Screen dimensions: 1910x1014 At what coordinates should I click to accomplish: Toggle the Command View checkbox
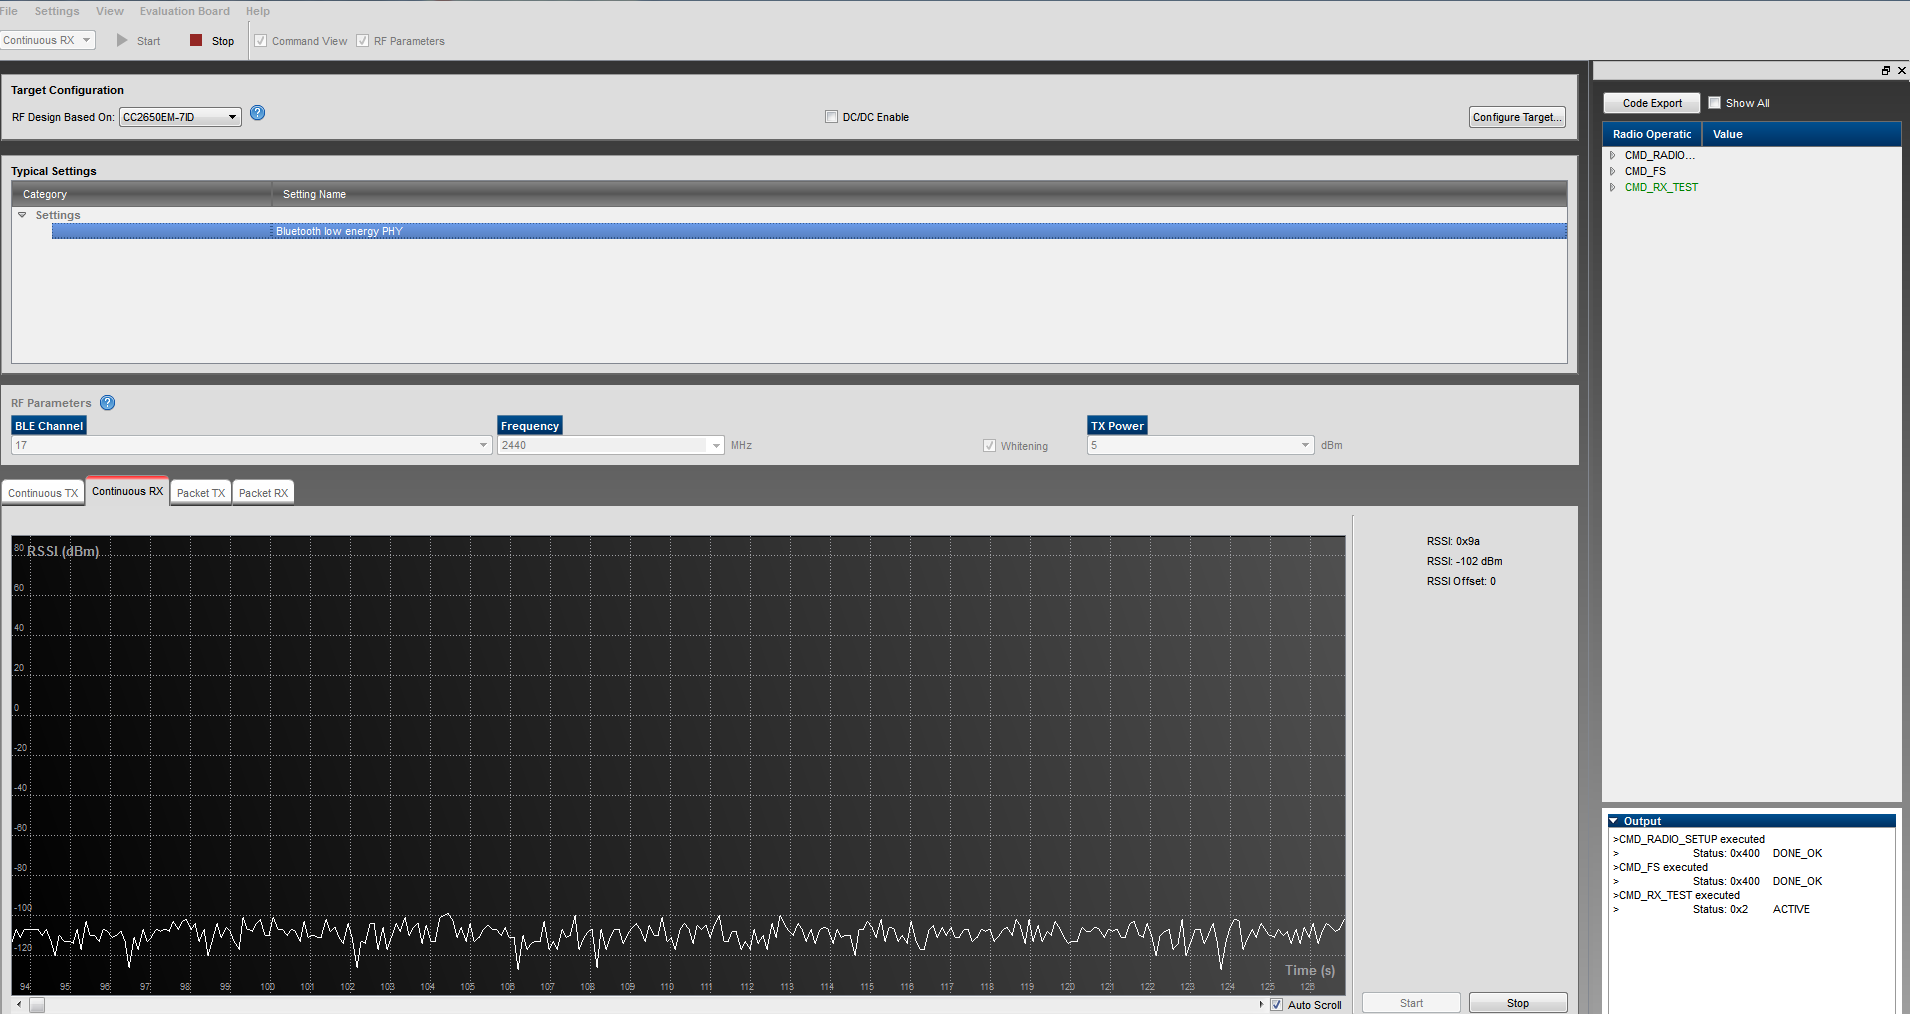pos(261,41)
